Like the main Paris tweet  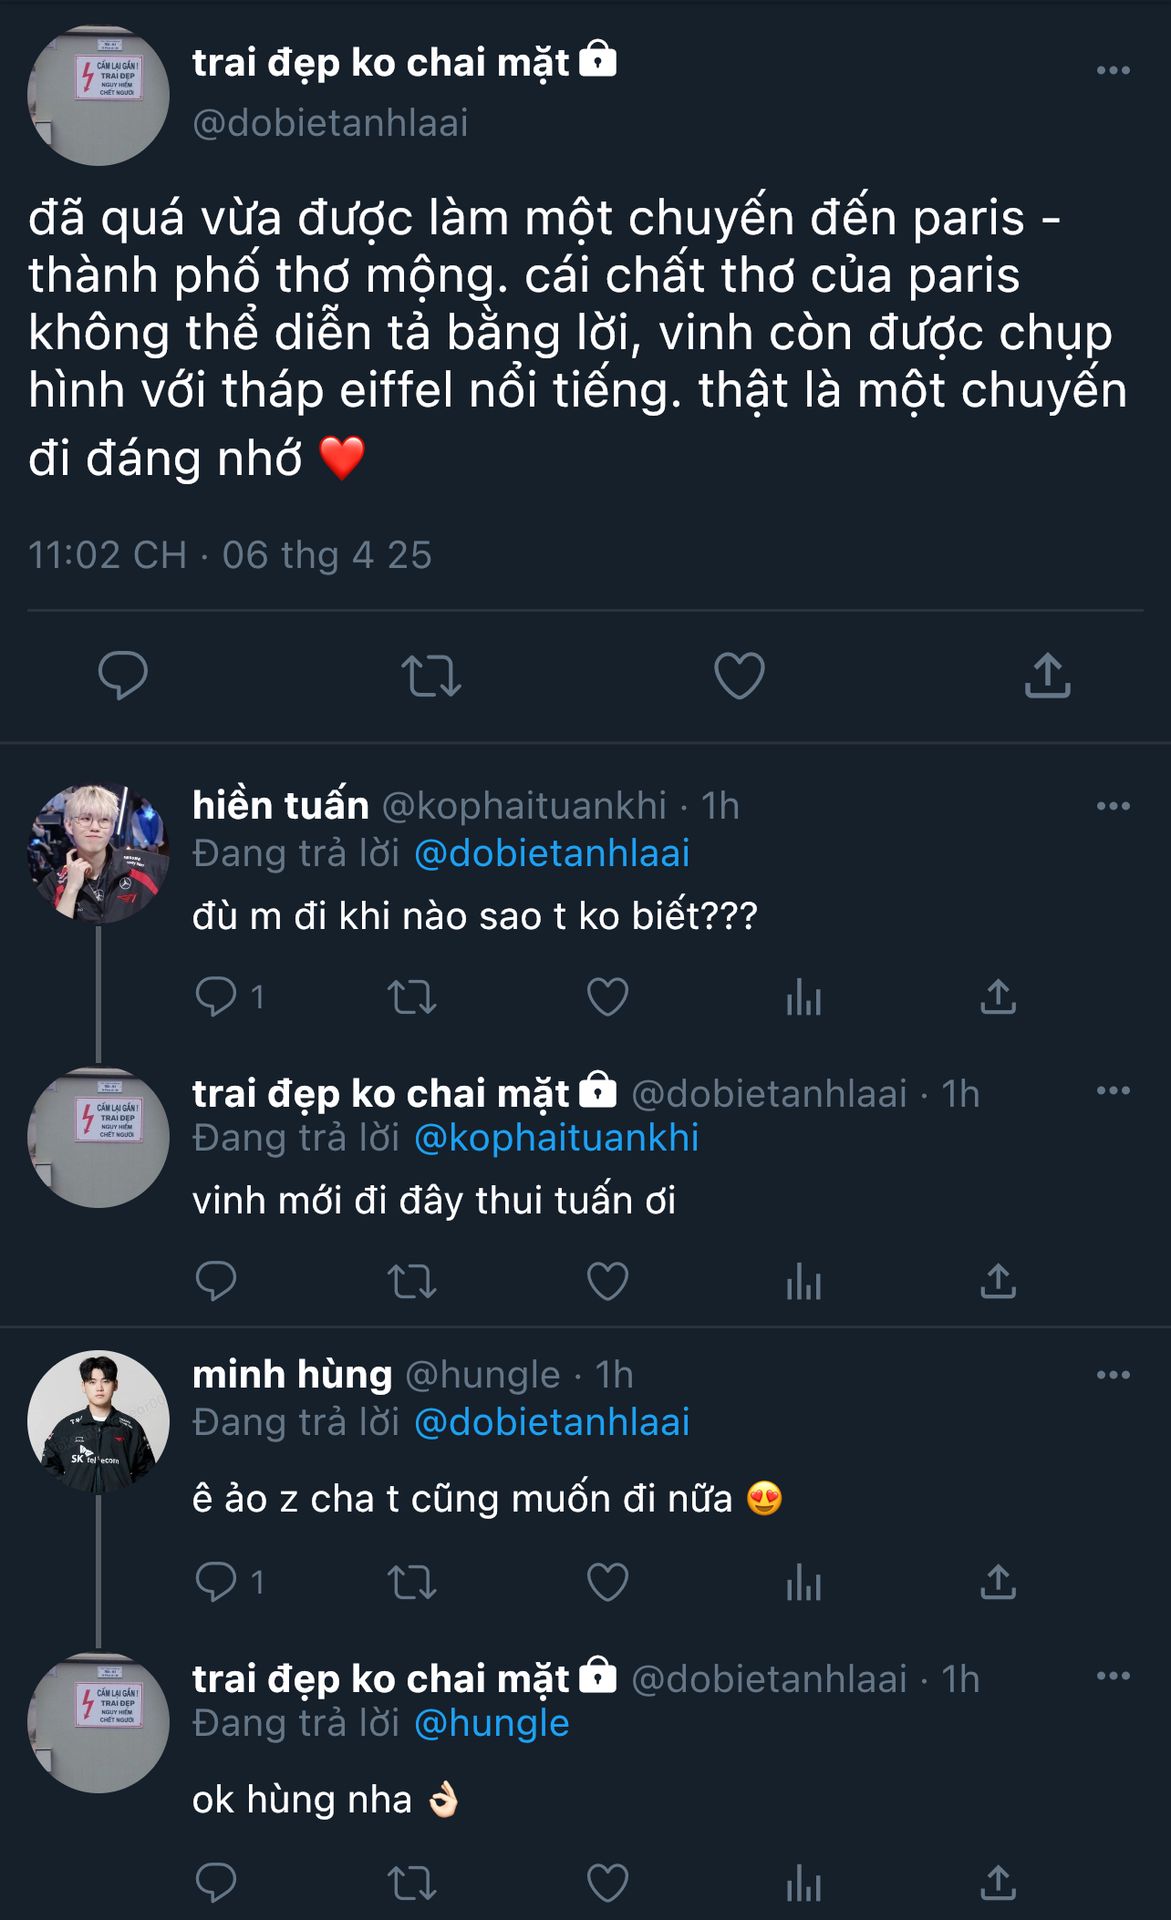coord(739,676)
